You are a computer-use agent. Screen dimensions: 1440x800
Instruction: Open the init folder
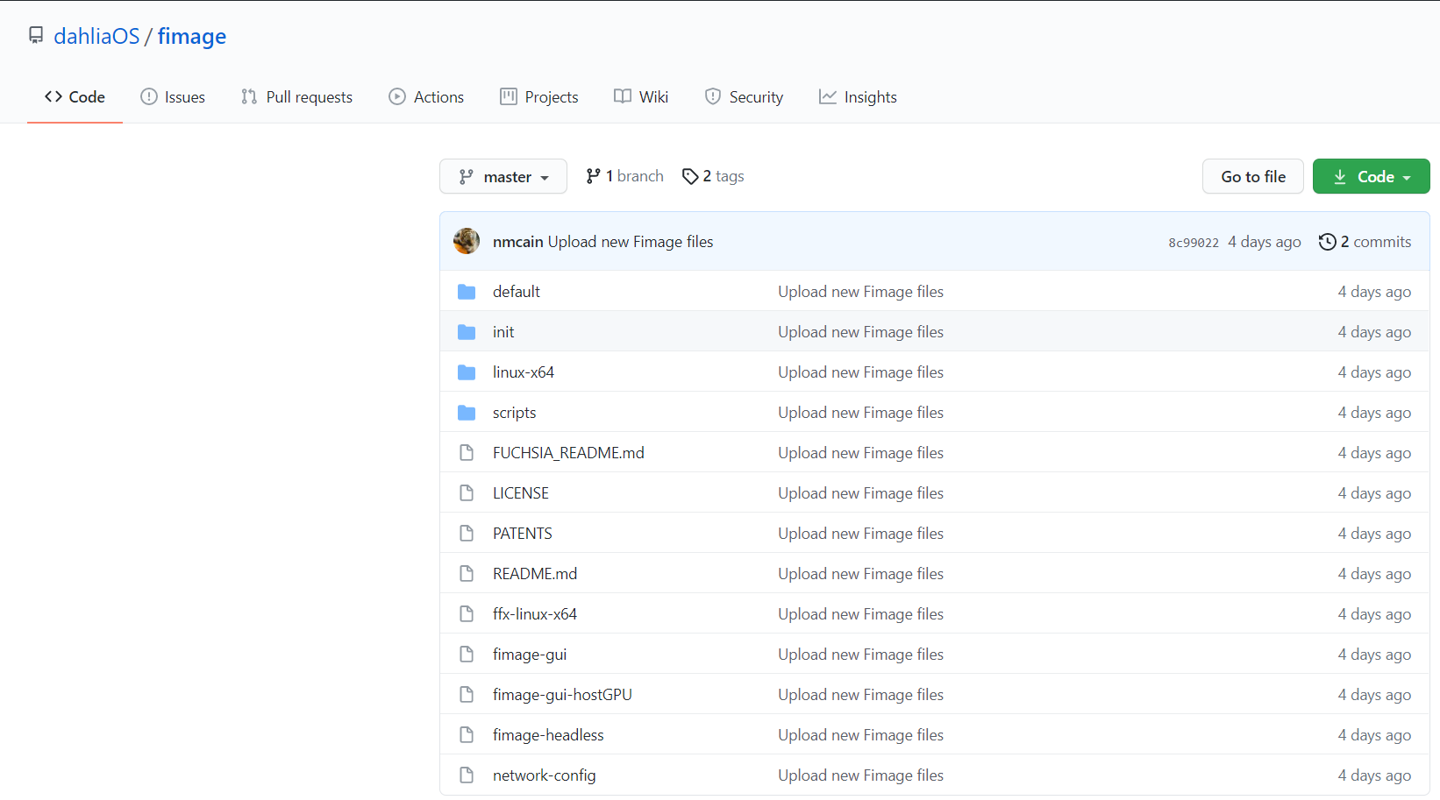[503, 332]
